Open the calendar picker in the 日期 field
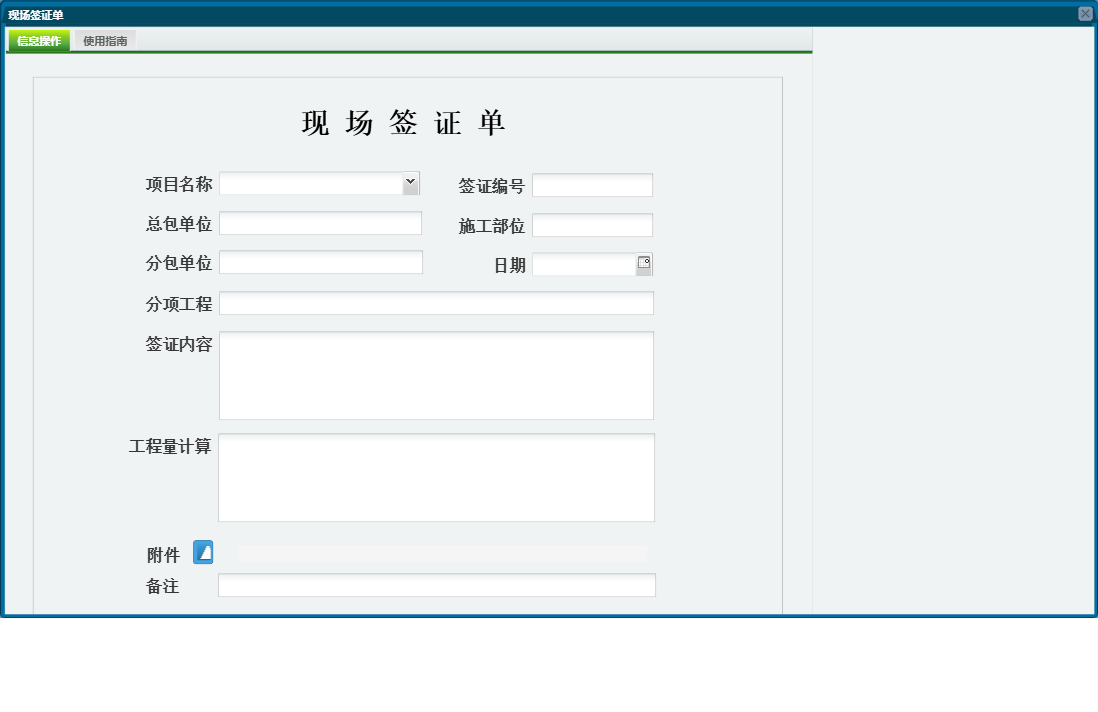 pos(644,264)
